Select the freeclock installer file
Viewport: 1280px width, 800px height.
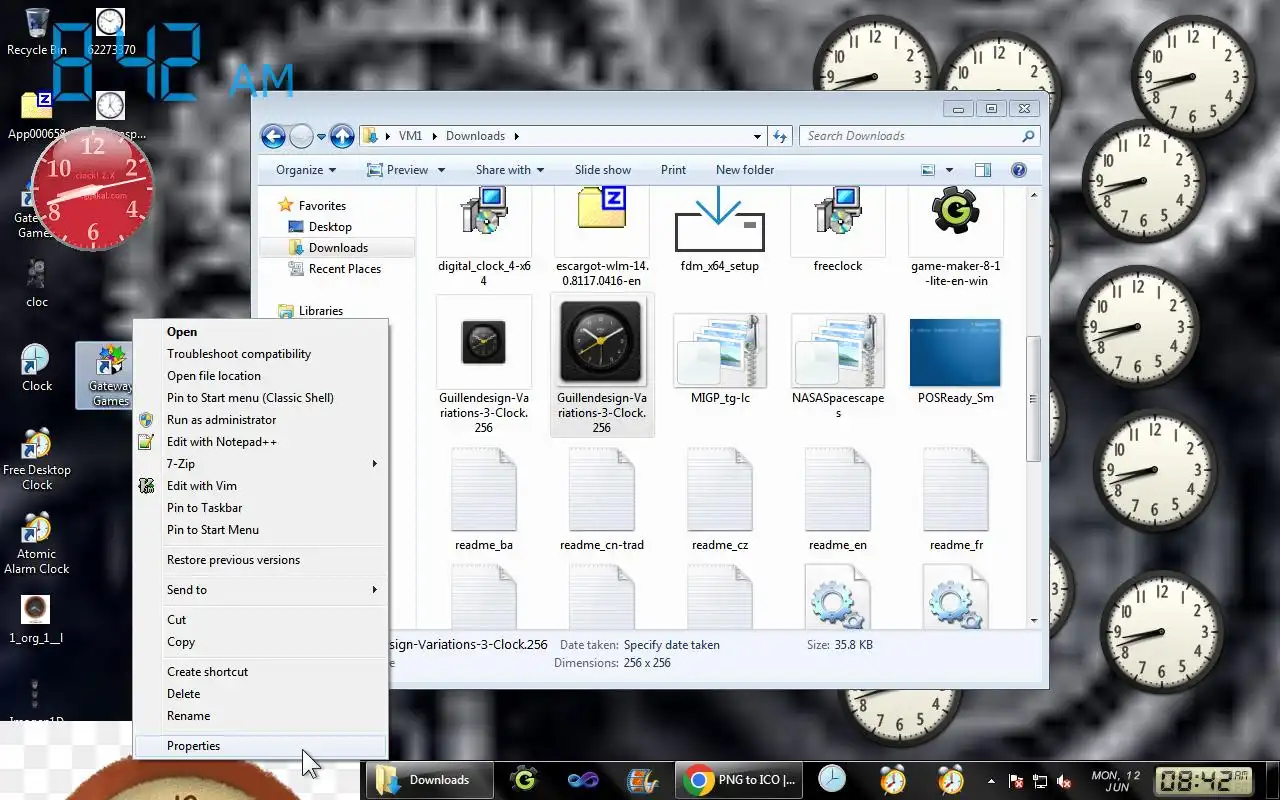838,232
